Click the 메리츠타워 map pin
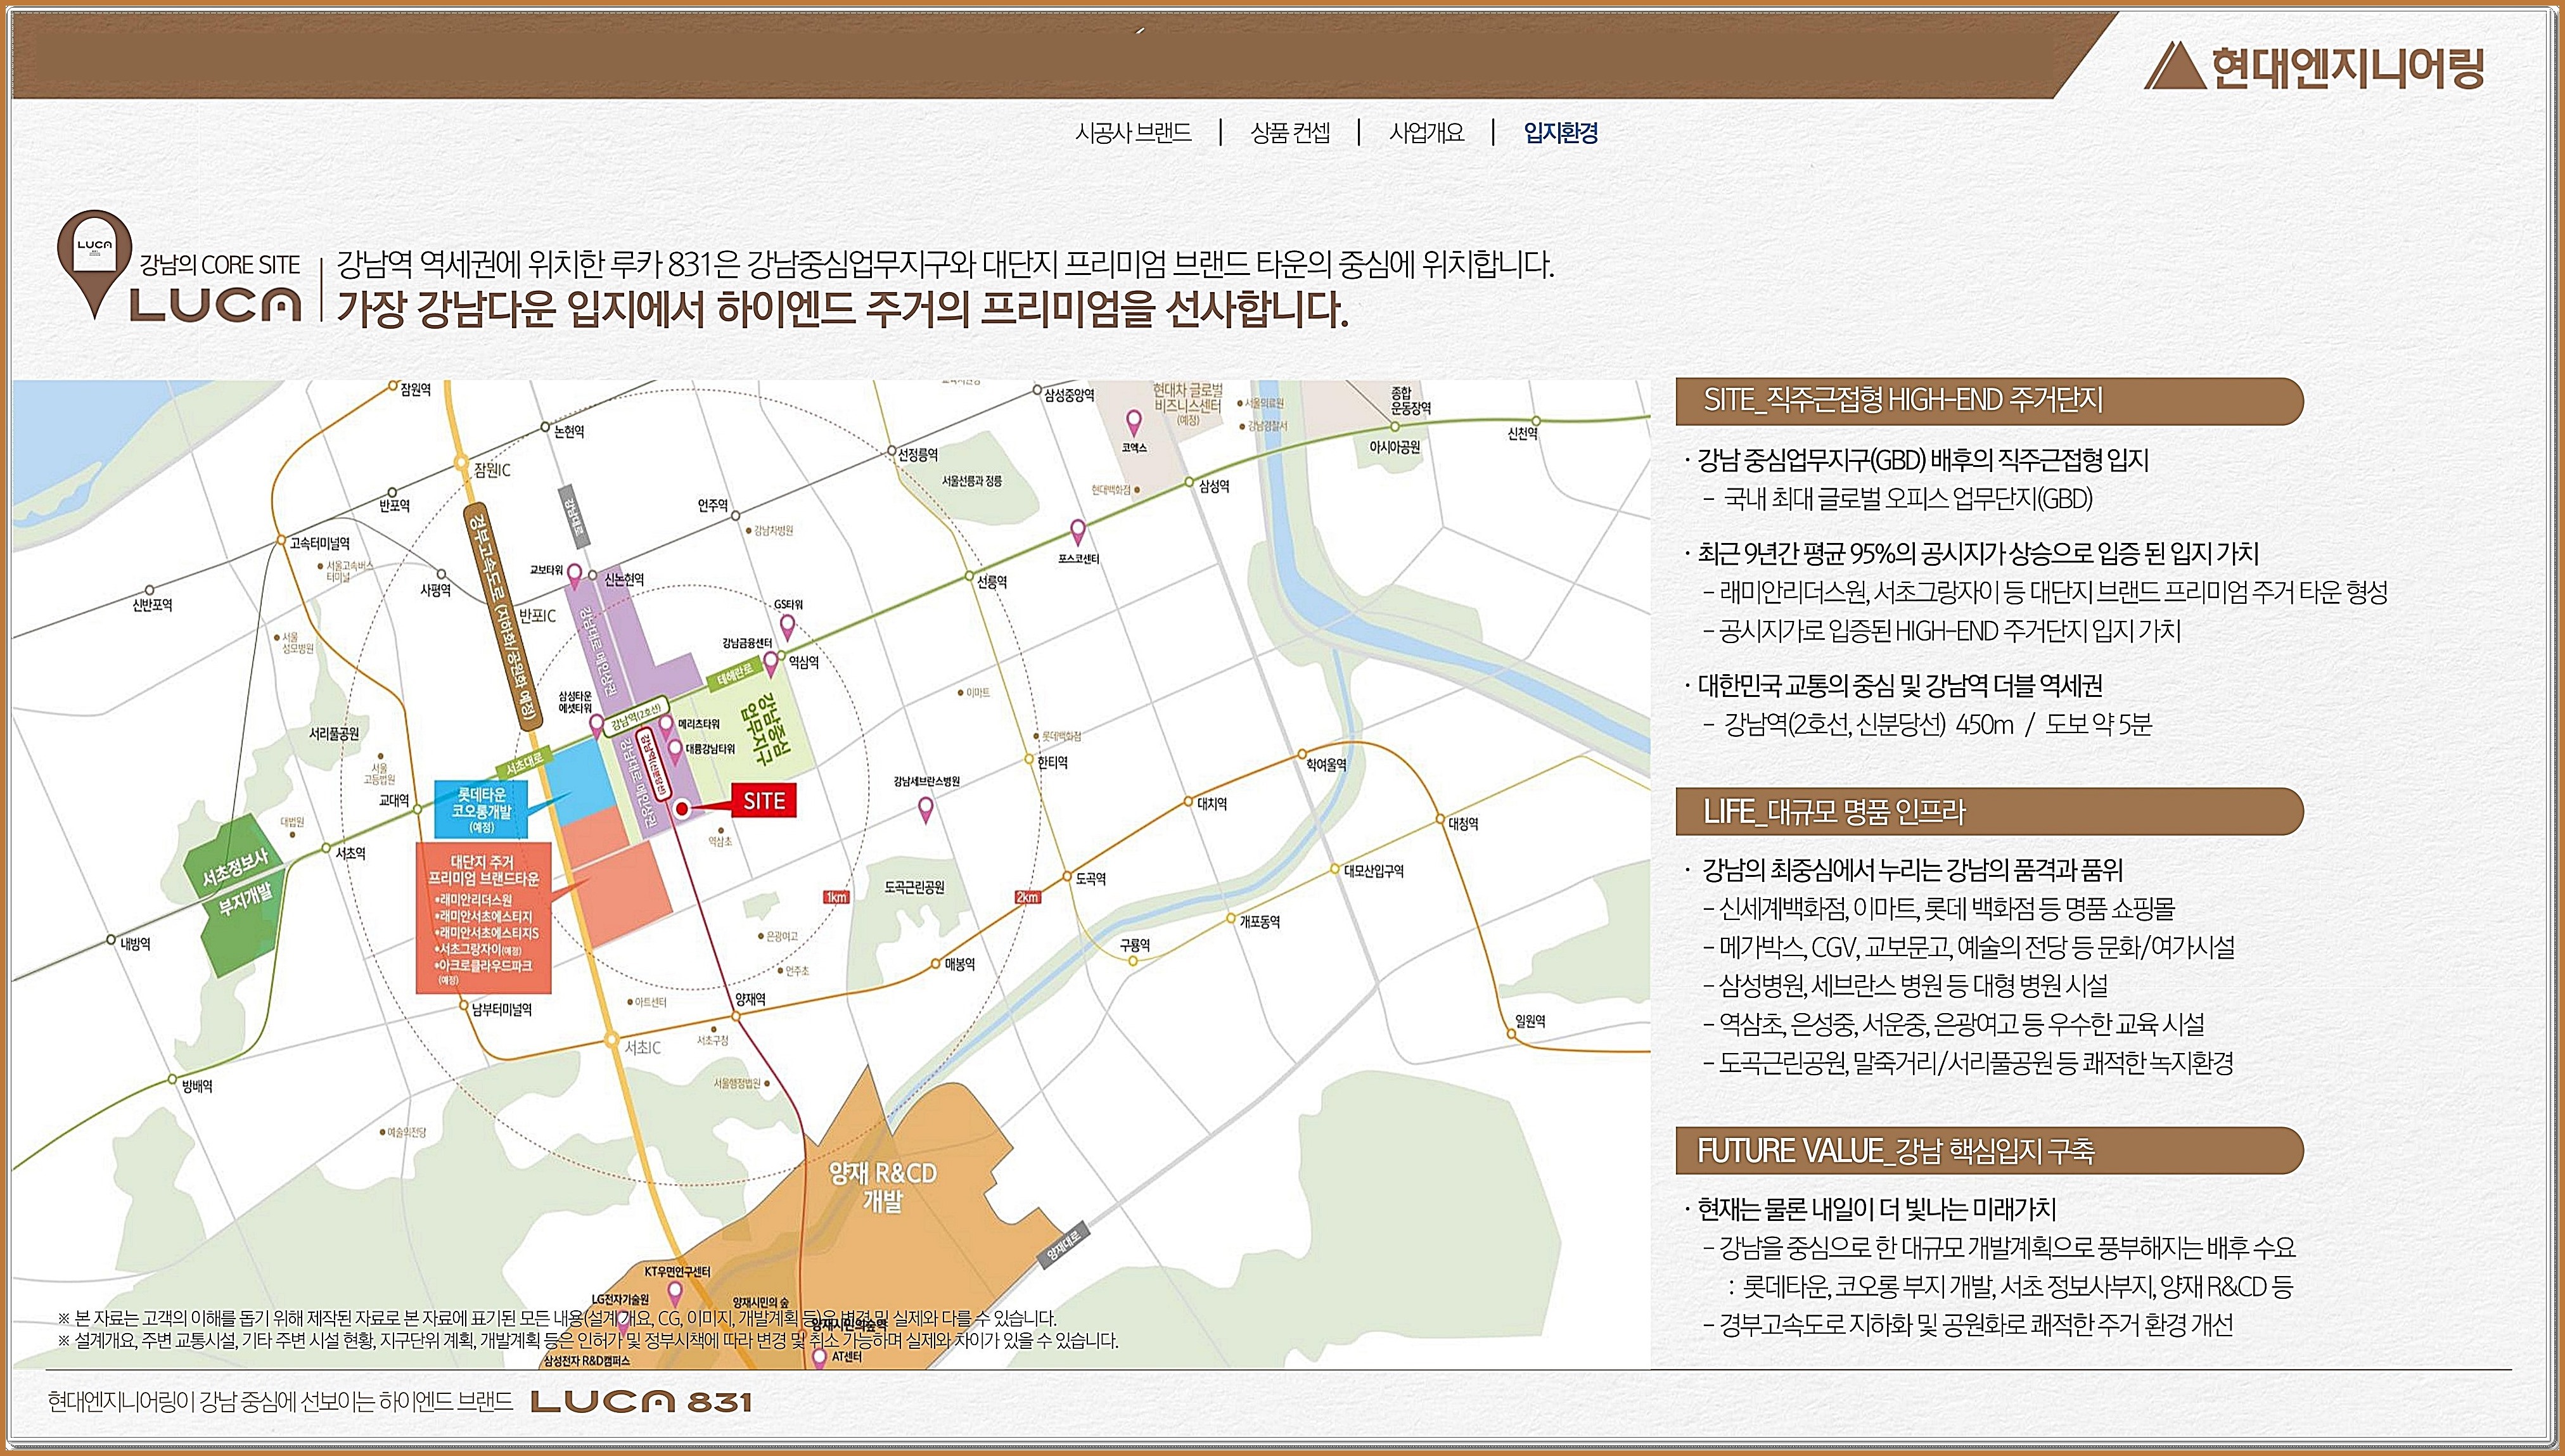This screenshot has width=2565, height=1456. 666,727
